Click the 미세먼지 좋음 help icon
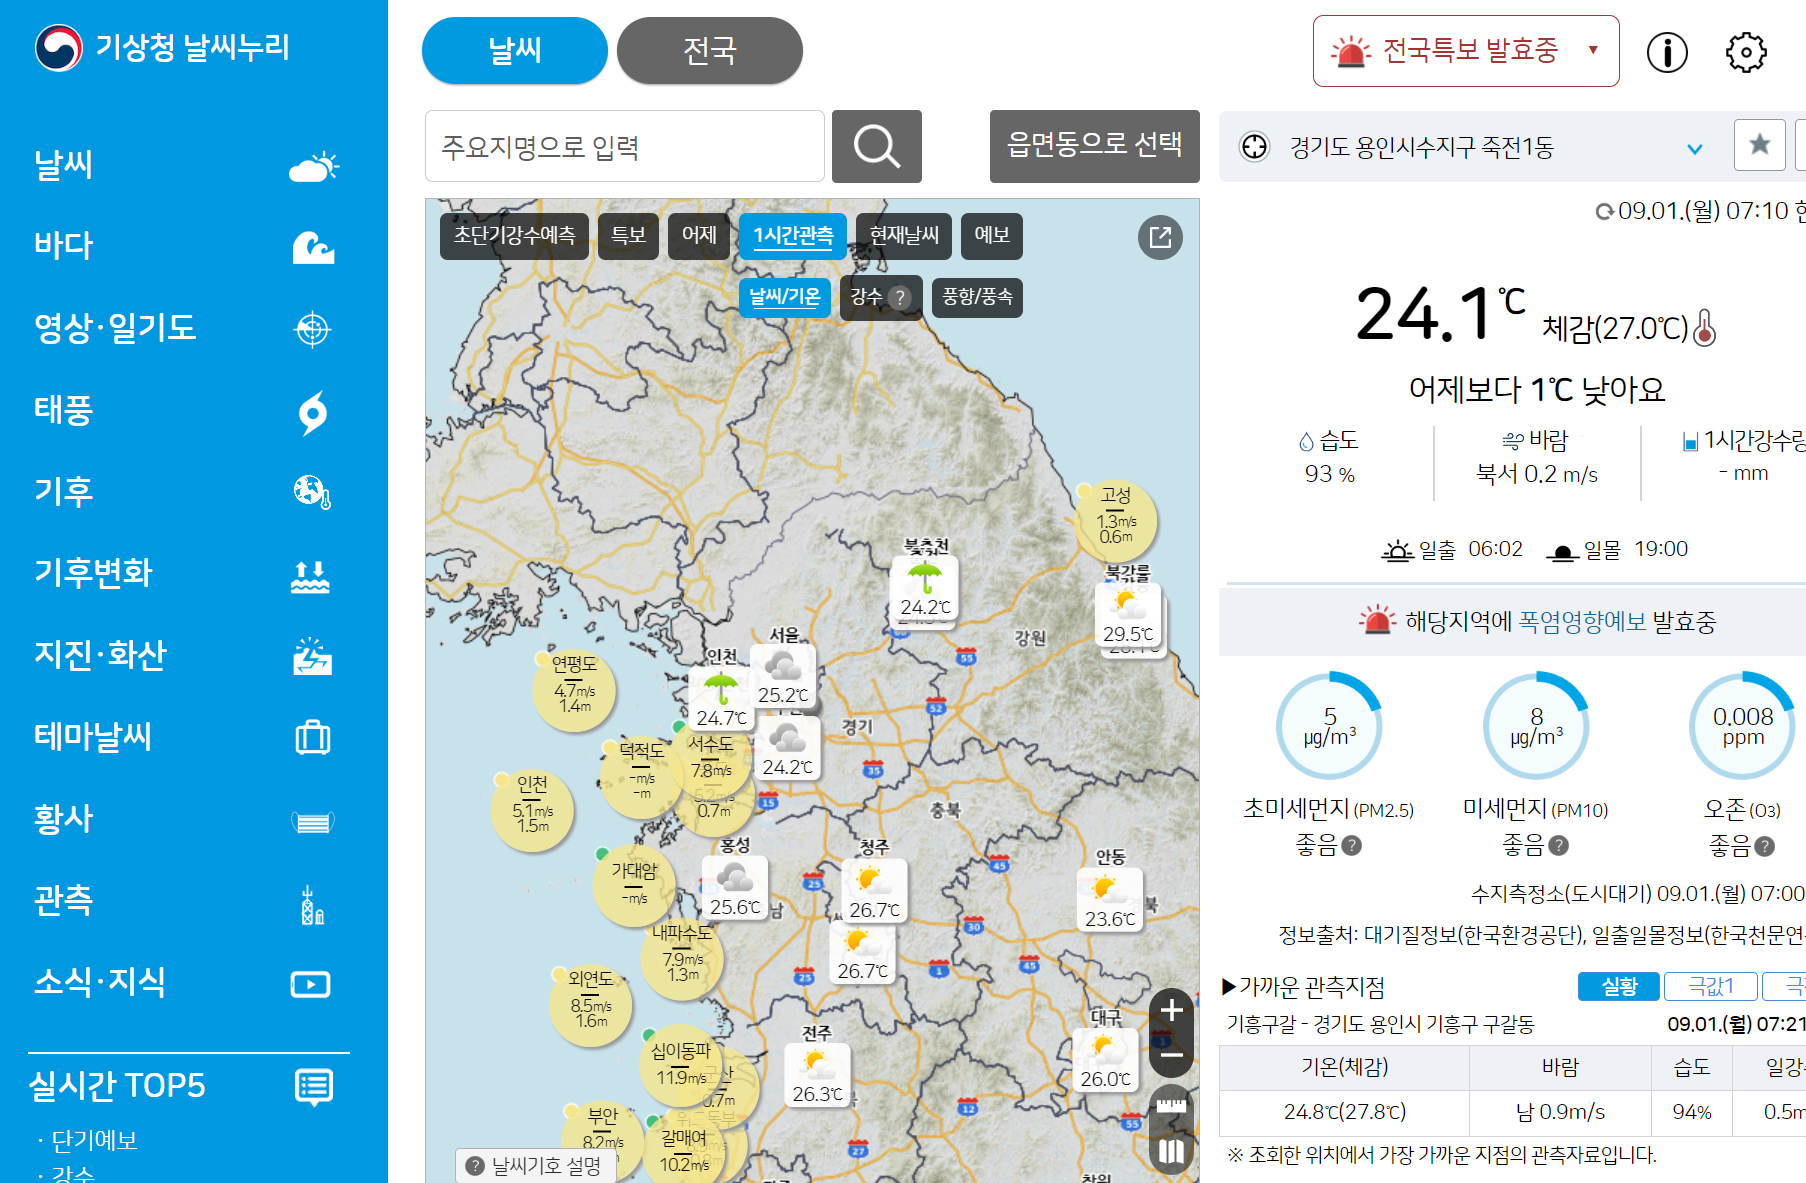Viewport: 1806px width, 1183px height. click(x=1558, y=846)
